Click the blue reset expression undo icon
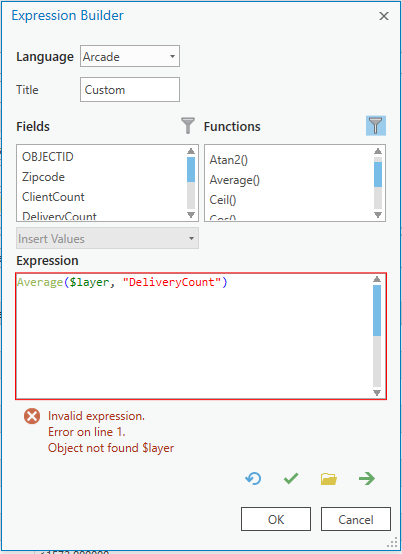 click(x=253, y=478)
